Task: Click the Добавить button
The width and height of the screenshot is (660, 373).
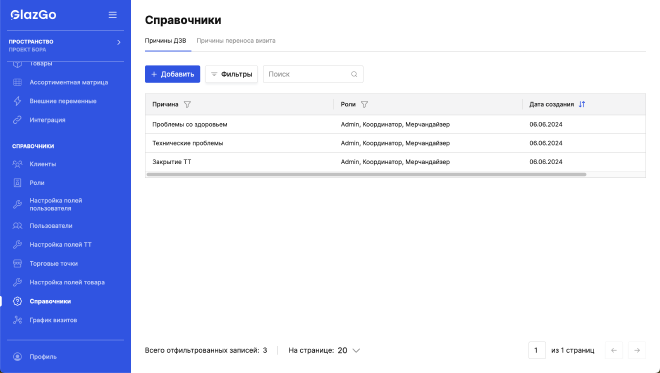Action: [x=173, y=74]
